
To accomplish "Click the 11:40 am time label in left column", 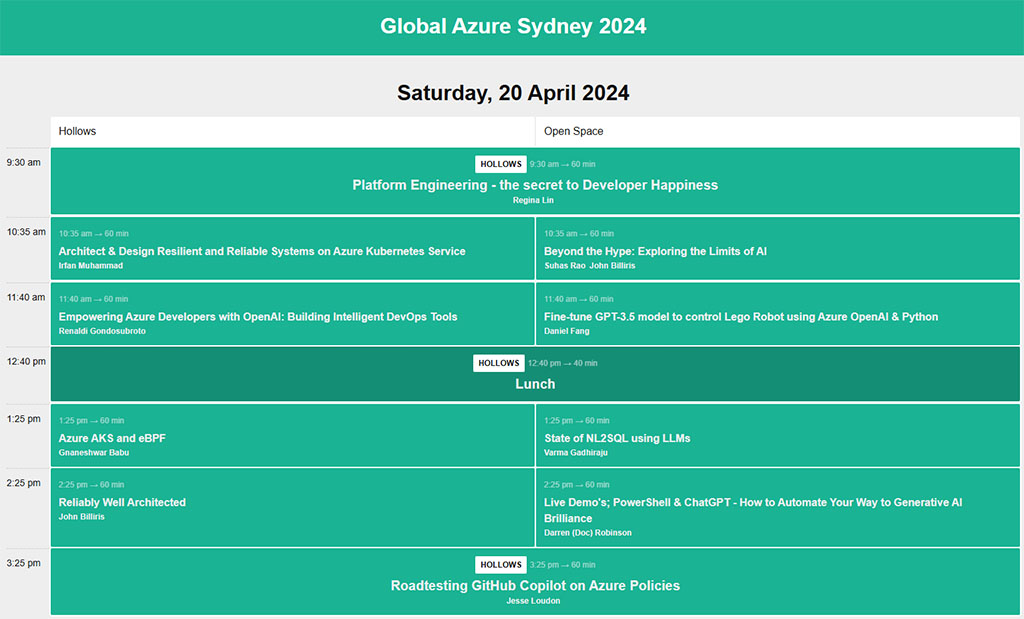I will [x=26, y=297].
